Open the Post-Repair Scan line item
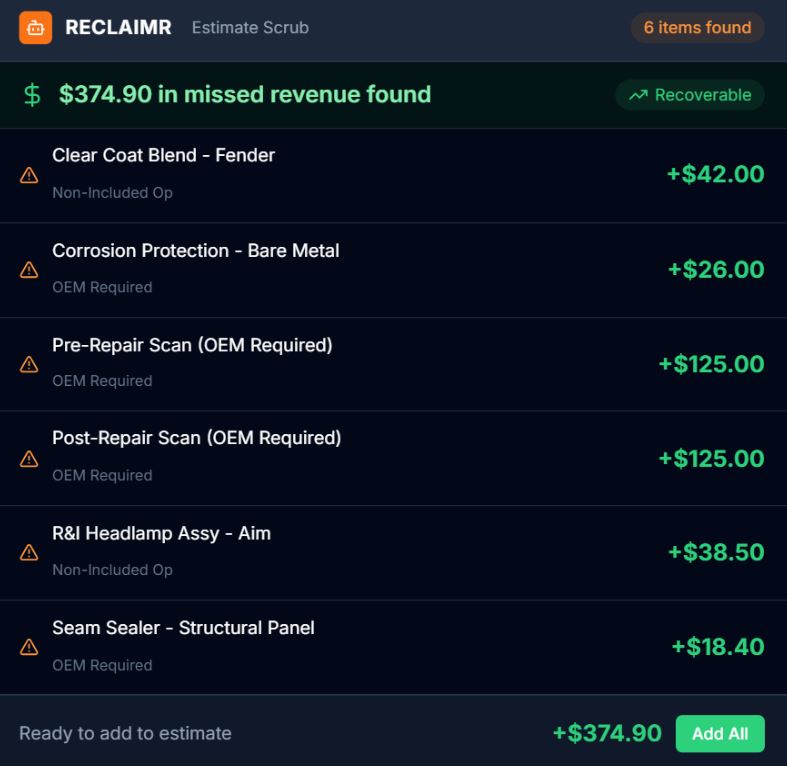 click(196, 438)
